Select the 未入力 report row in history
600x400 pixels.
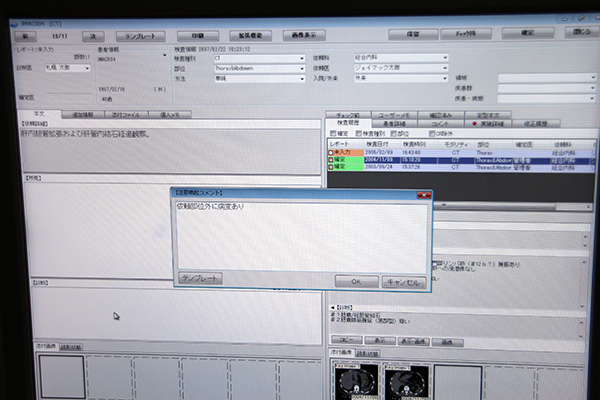(341, 151)
